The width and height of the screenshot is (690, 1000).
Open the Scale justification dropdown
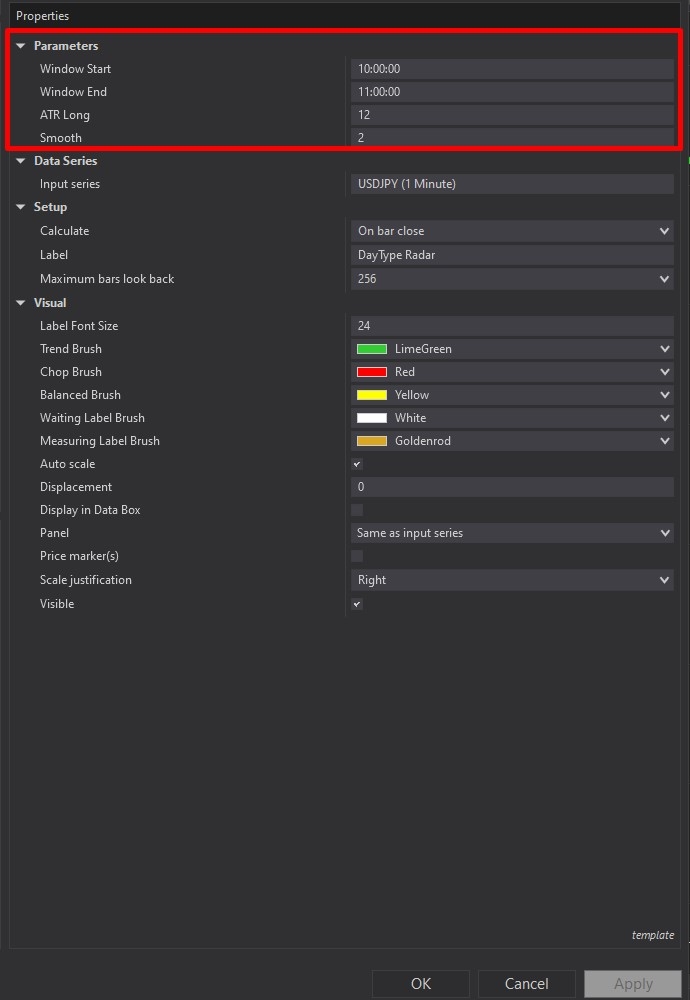click(511, 579)
